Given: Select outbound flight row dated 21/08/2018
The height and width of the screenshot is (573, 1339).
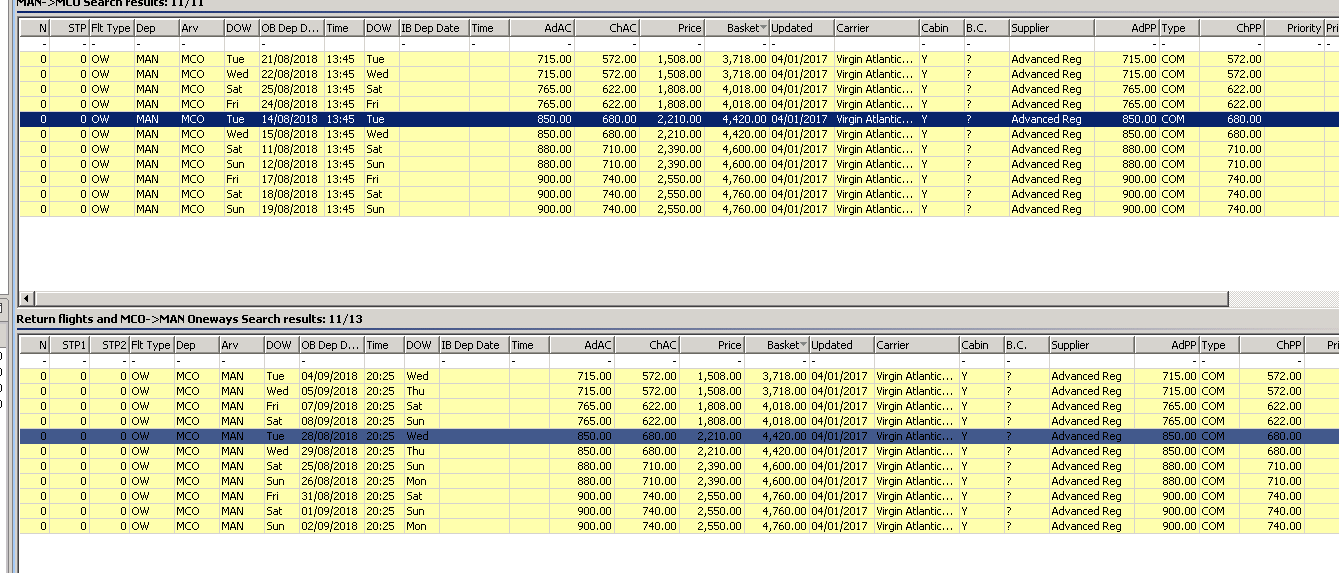Looking at the screenshot, I should [x=288, y=59].
